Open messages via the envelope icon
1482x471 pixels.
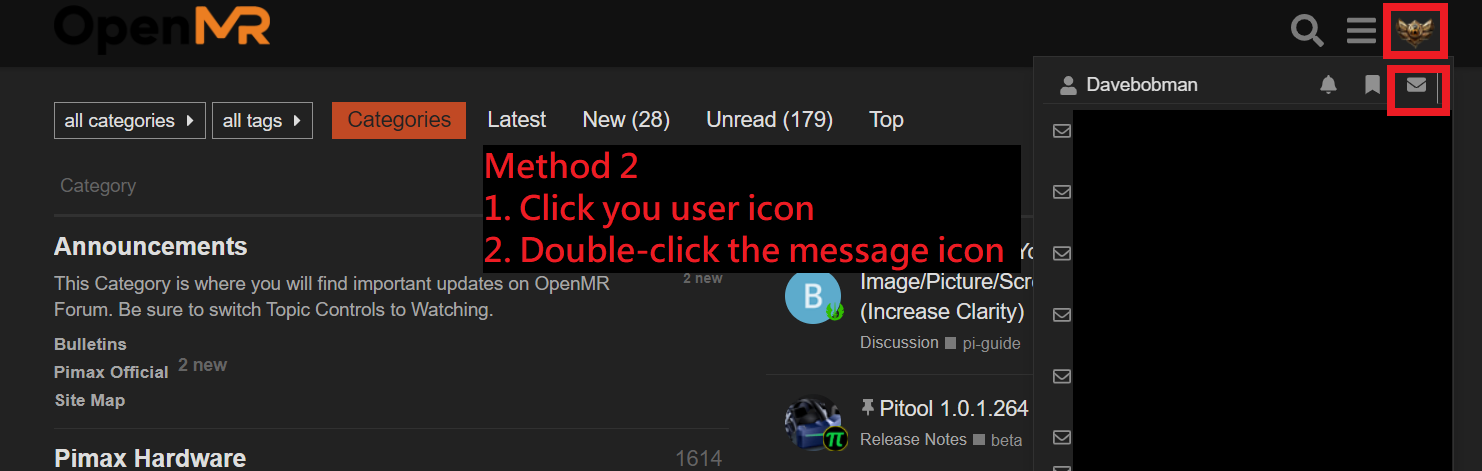(x=1416, y=85)
